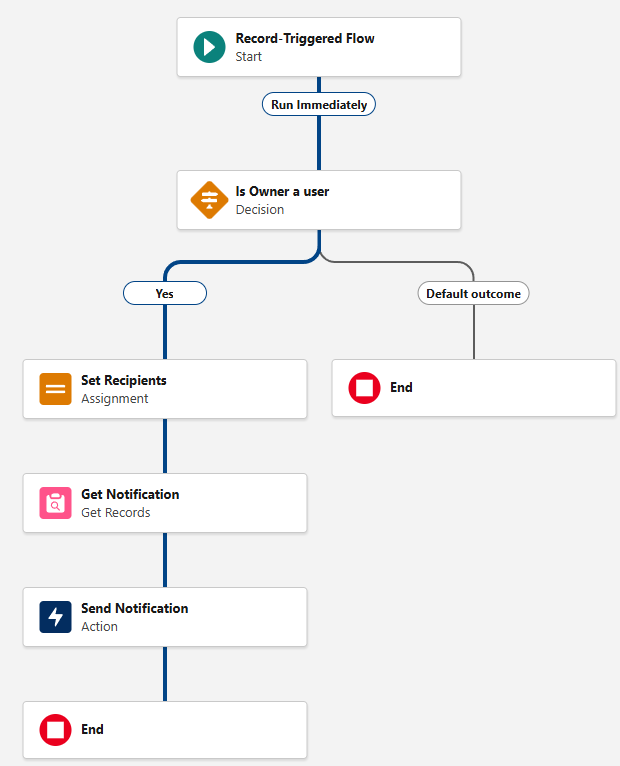Viewport: 620px width, 766px height.
Task: Click the Default outcome branch label
Action: pos(473,293)
